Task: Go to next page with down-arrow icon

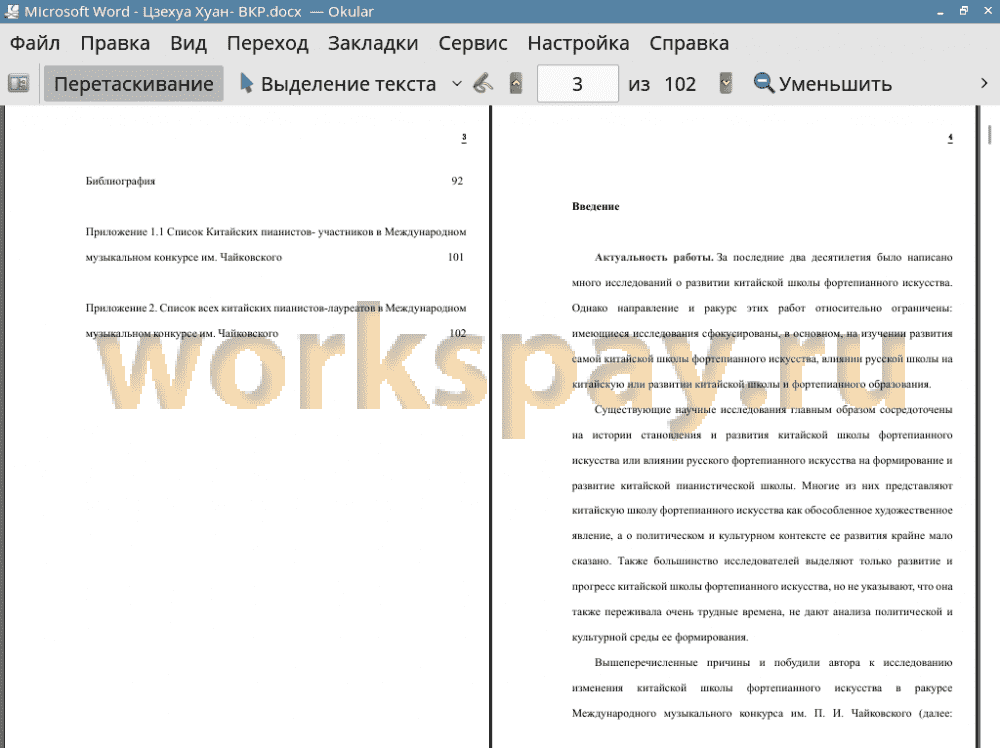Action: tap(726, 84)
